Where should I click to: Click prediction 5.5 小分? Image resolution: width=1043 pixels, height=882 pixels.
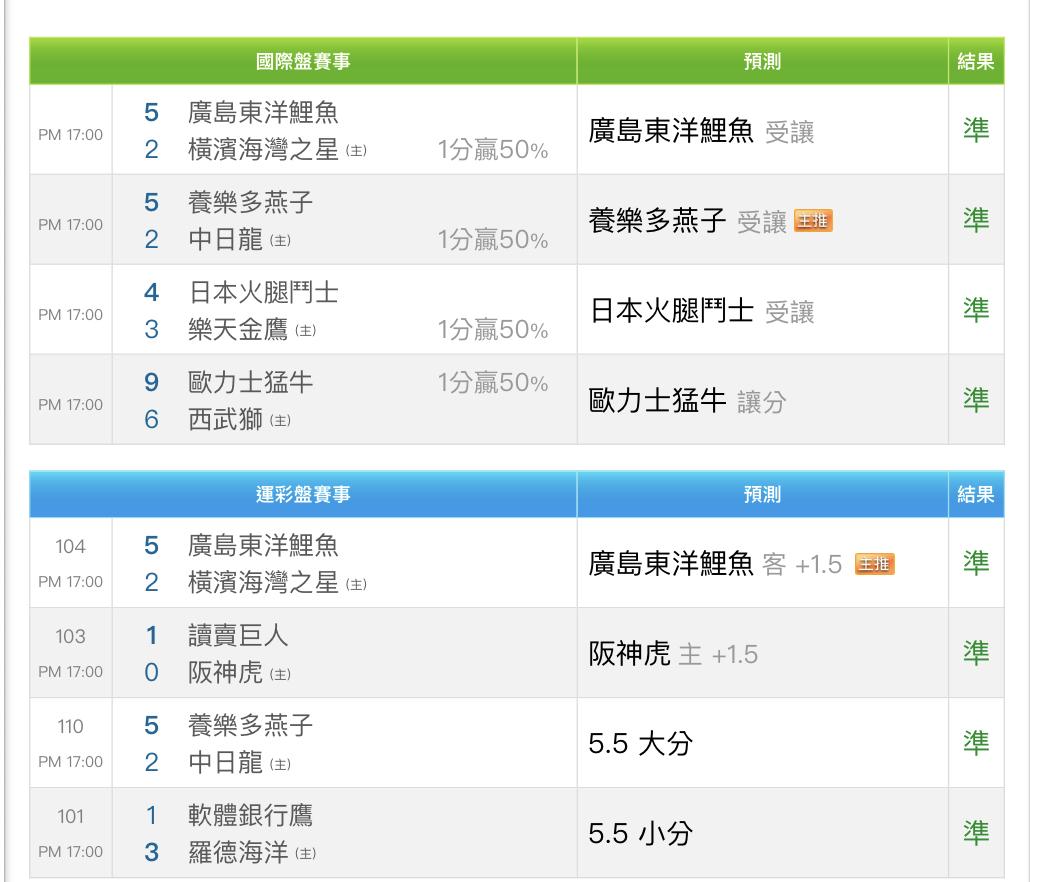pos(641,833)
